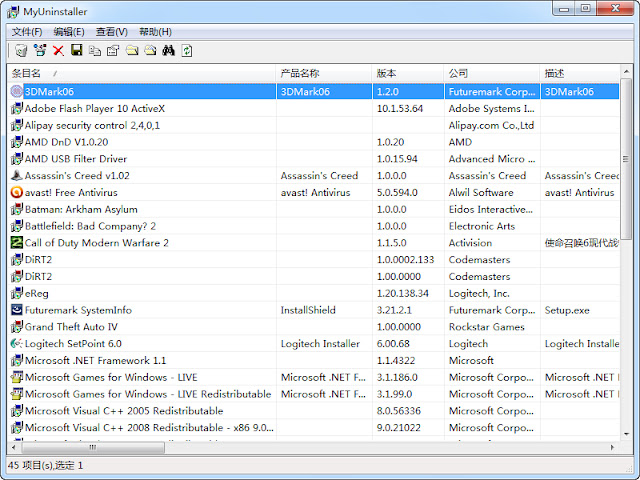Click version 8.0.56336 of Visual C++ 2005
The width and height of the screenshot is (640, 480).
click(399, 411)
